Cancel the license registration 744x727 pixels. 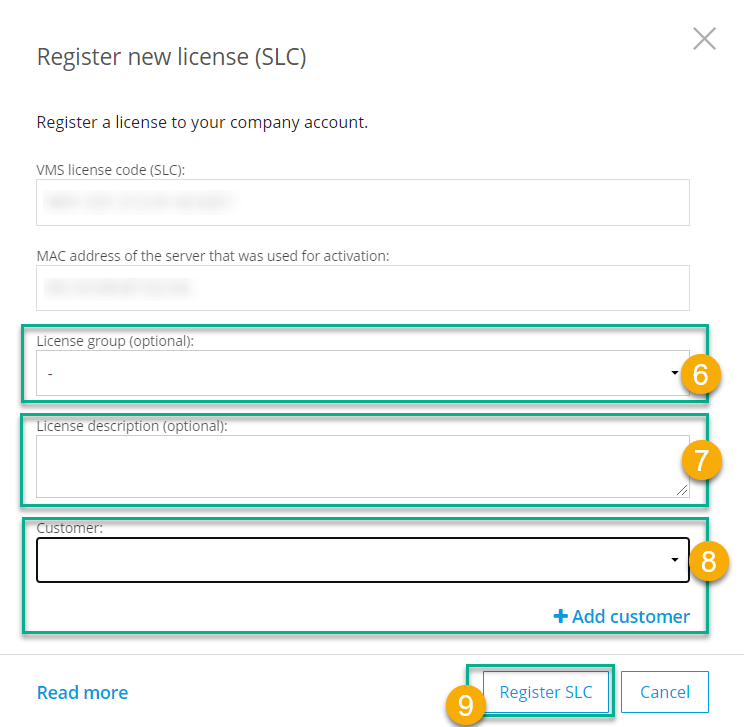(x=664, y=692)
